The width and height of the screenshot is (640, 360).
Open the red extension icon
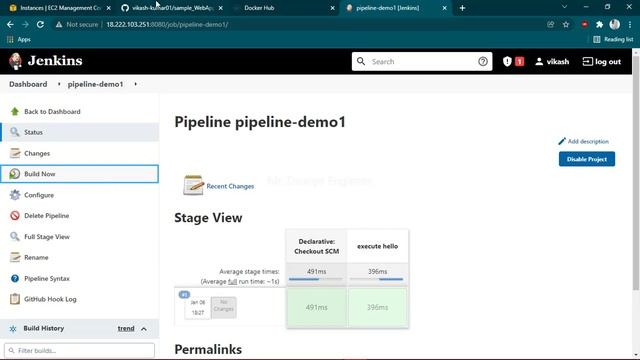(584, 24)
